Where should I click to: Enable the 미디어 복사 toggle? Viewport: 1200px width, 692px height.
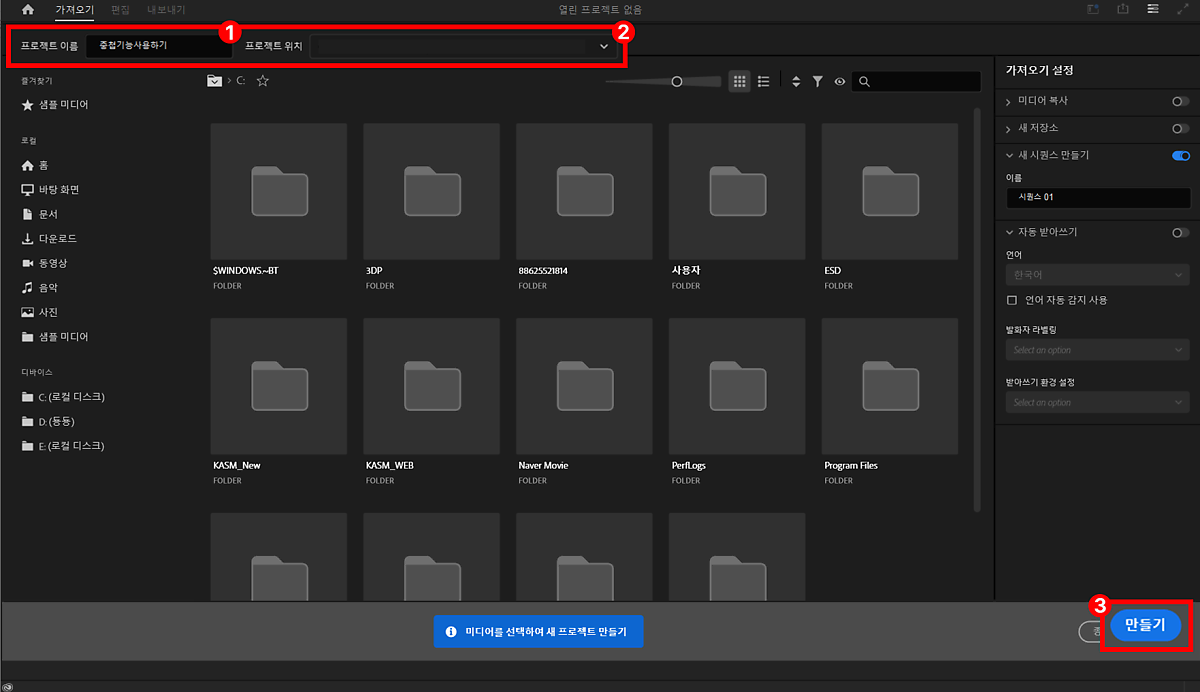[x=1181, y=101]
